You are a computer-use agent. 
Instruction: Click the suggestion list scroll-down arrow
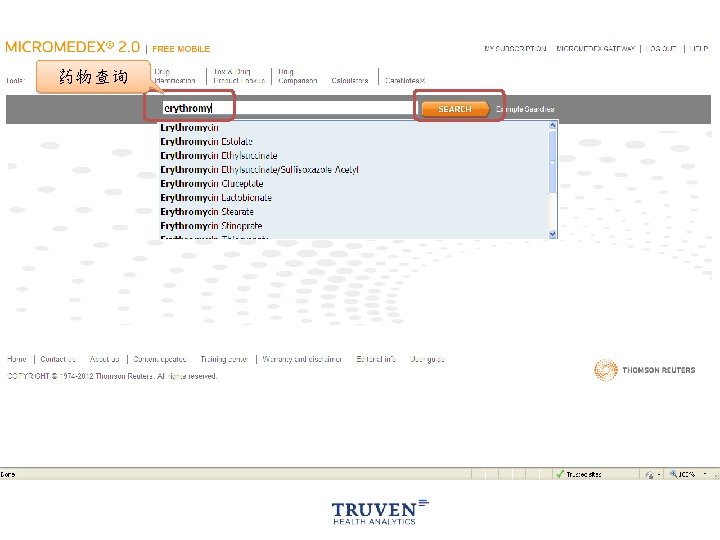[553, 234]
